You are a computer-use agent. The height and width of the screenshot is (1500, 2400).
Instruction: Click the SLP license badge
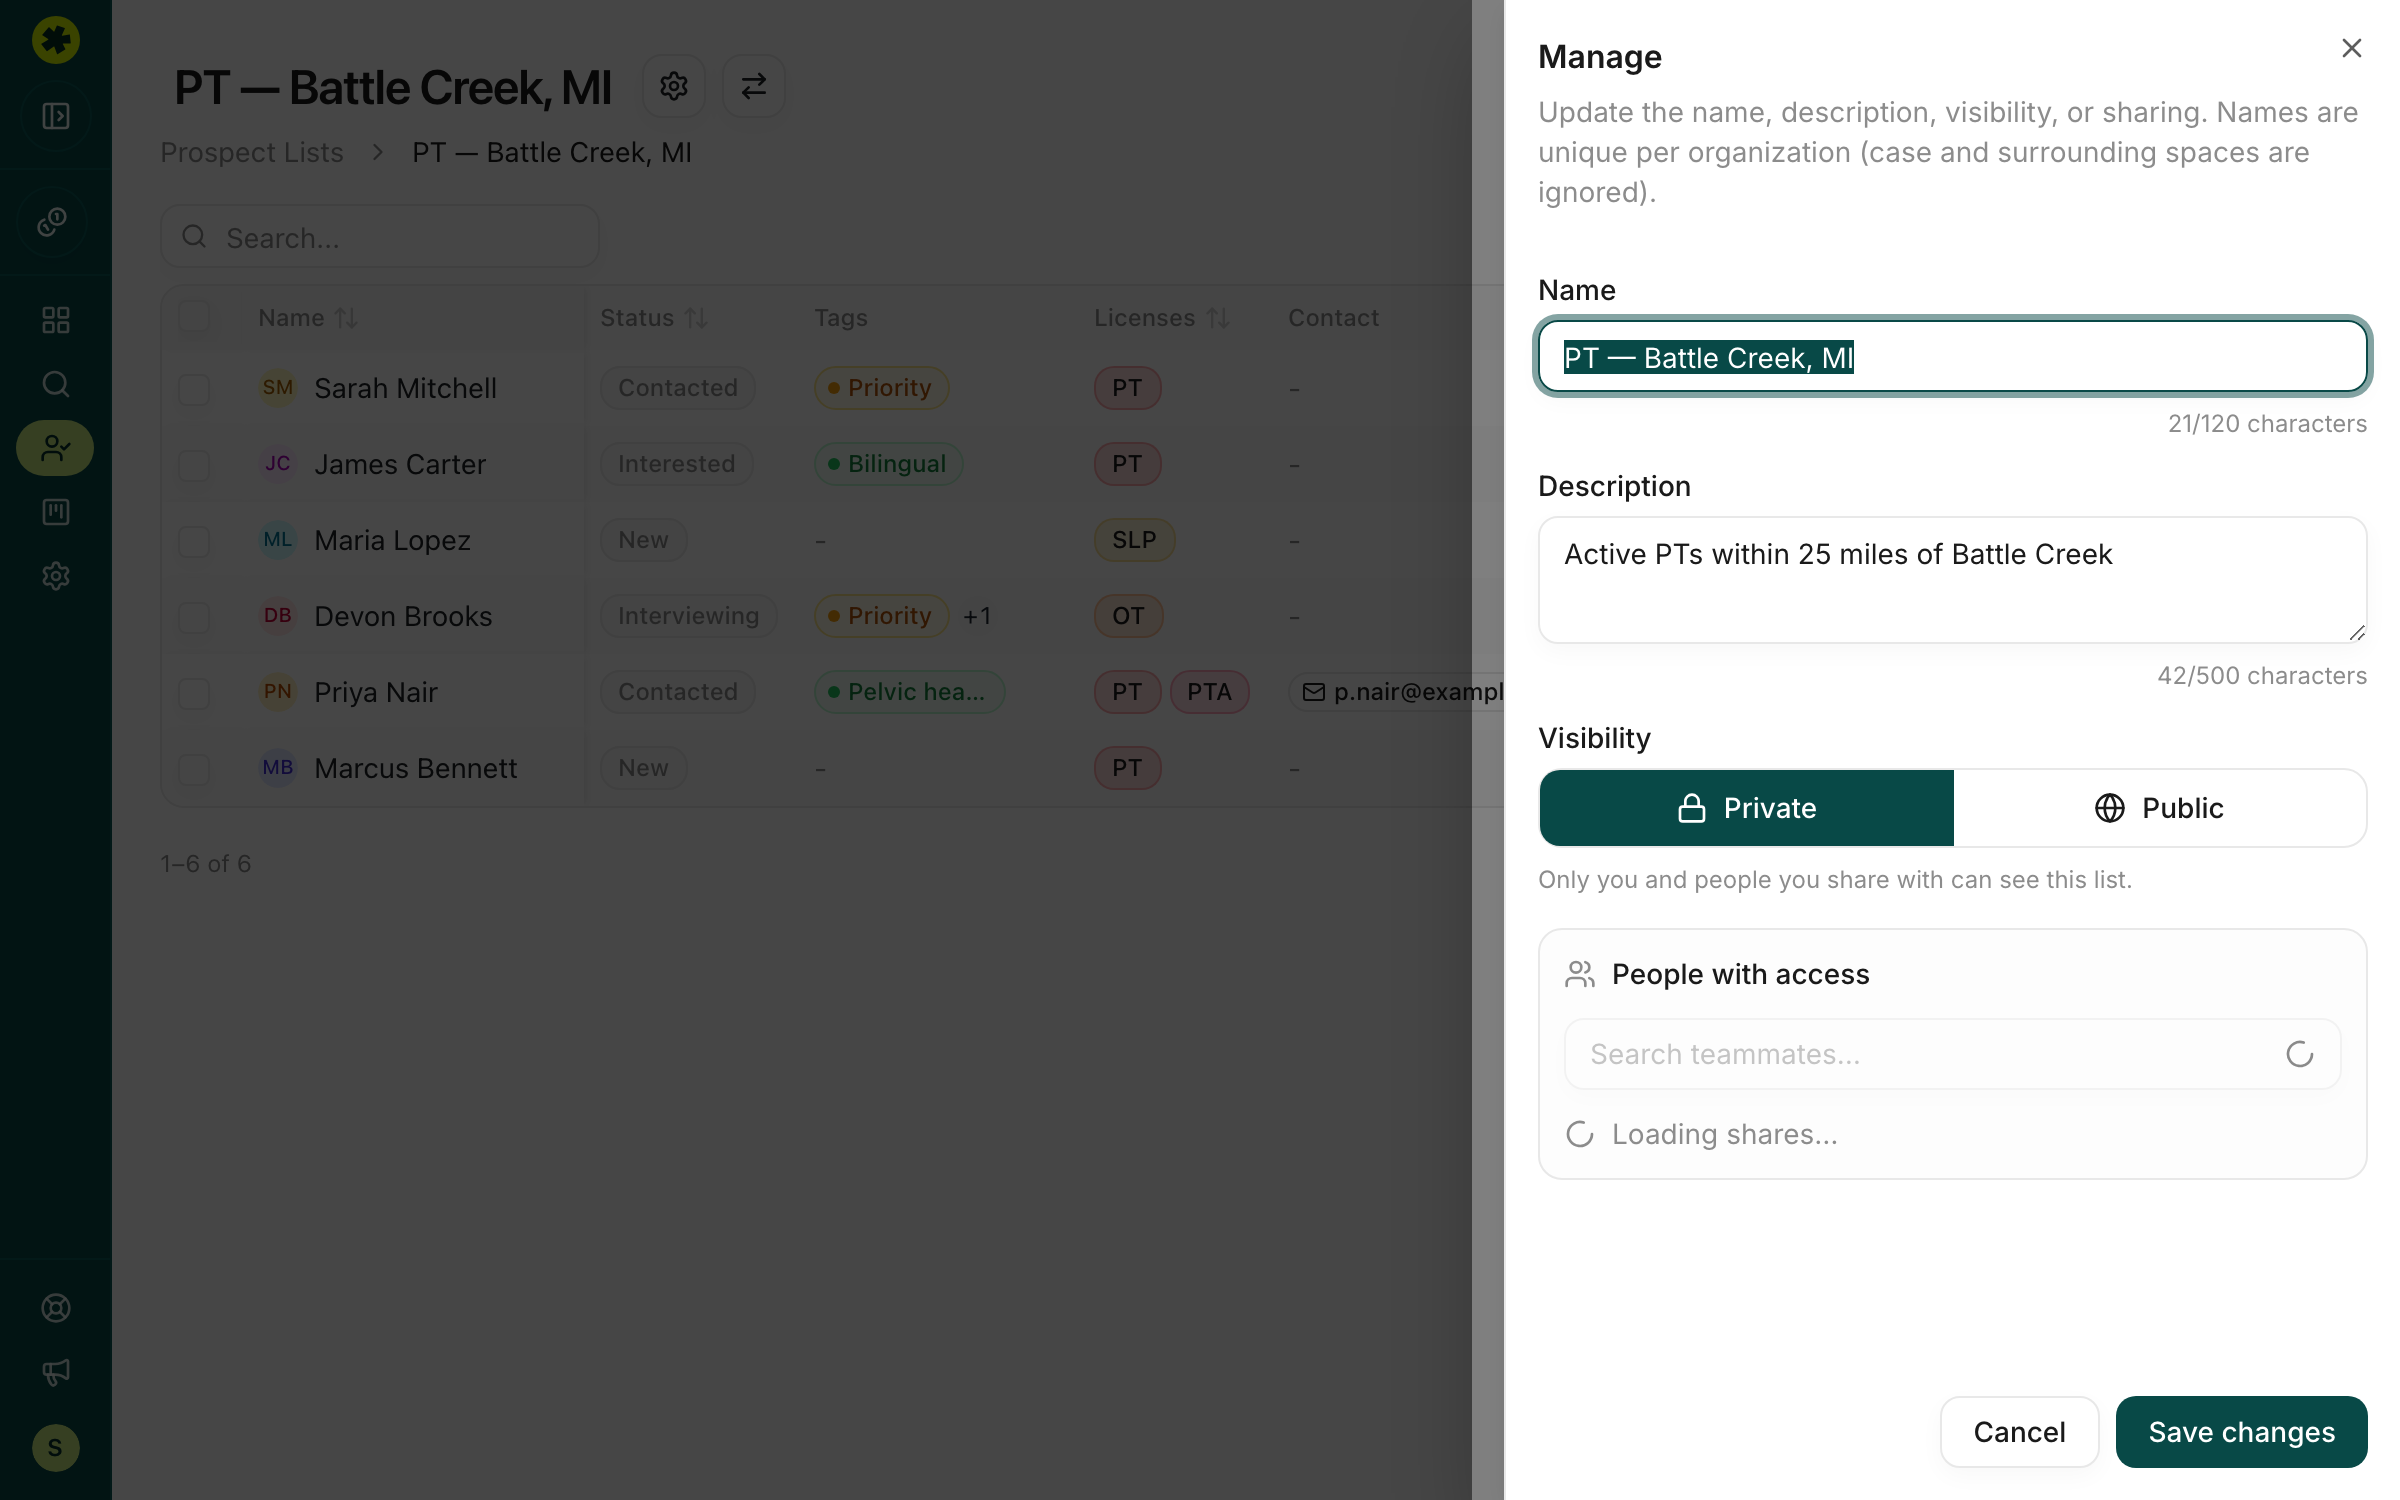[1134, 540]
